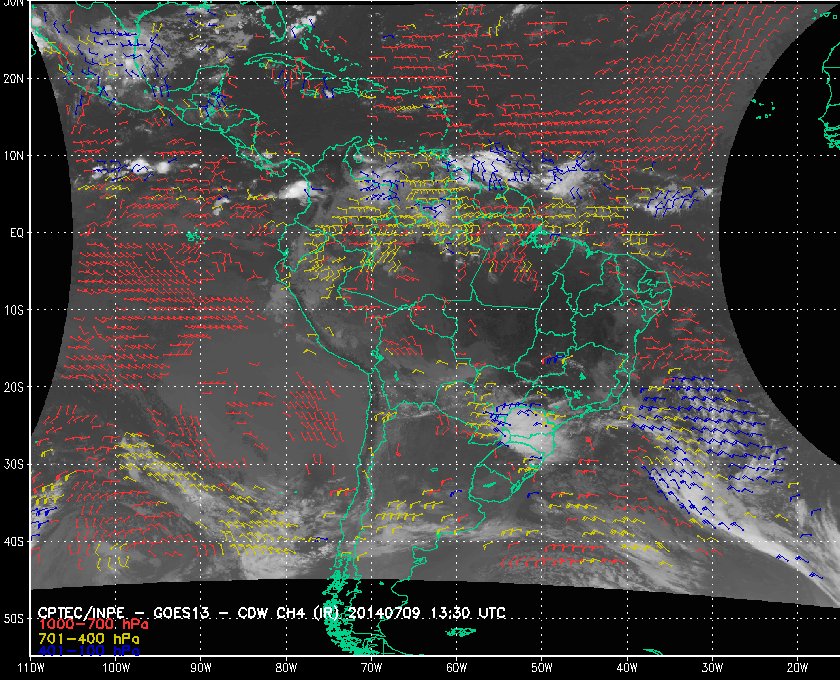Click the 30W longitude label

[x=712, y=668]
